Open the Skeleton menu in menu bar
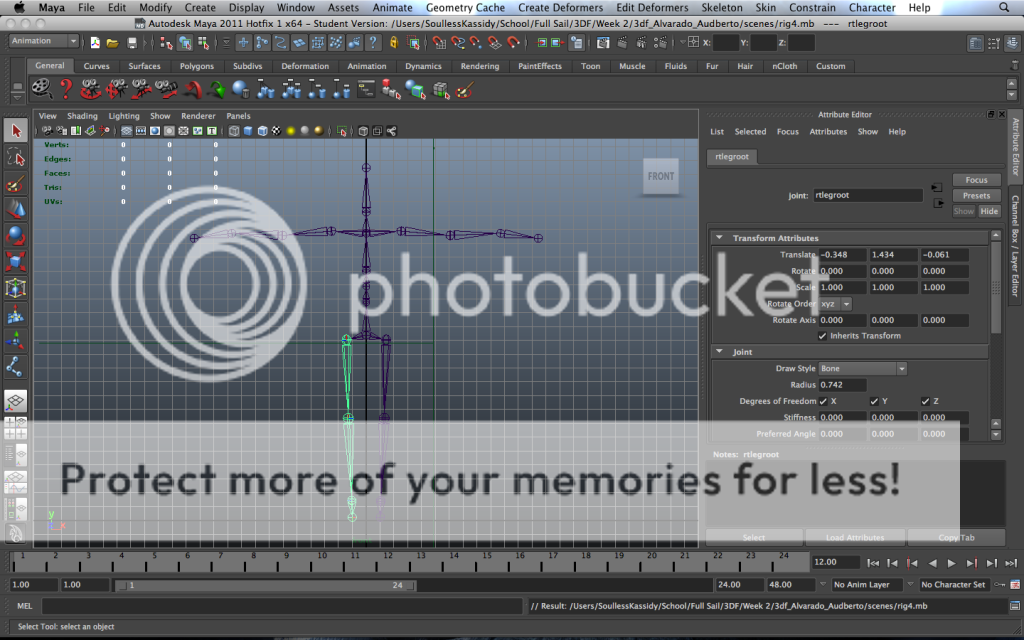This screenshot has height=640, width=1024. 722,7
